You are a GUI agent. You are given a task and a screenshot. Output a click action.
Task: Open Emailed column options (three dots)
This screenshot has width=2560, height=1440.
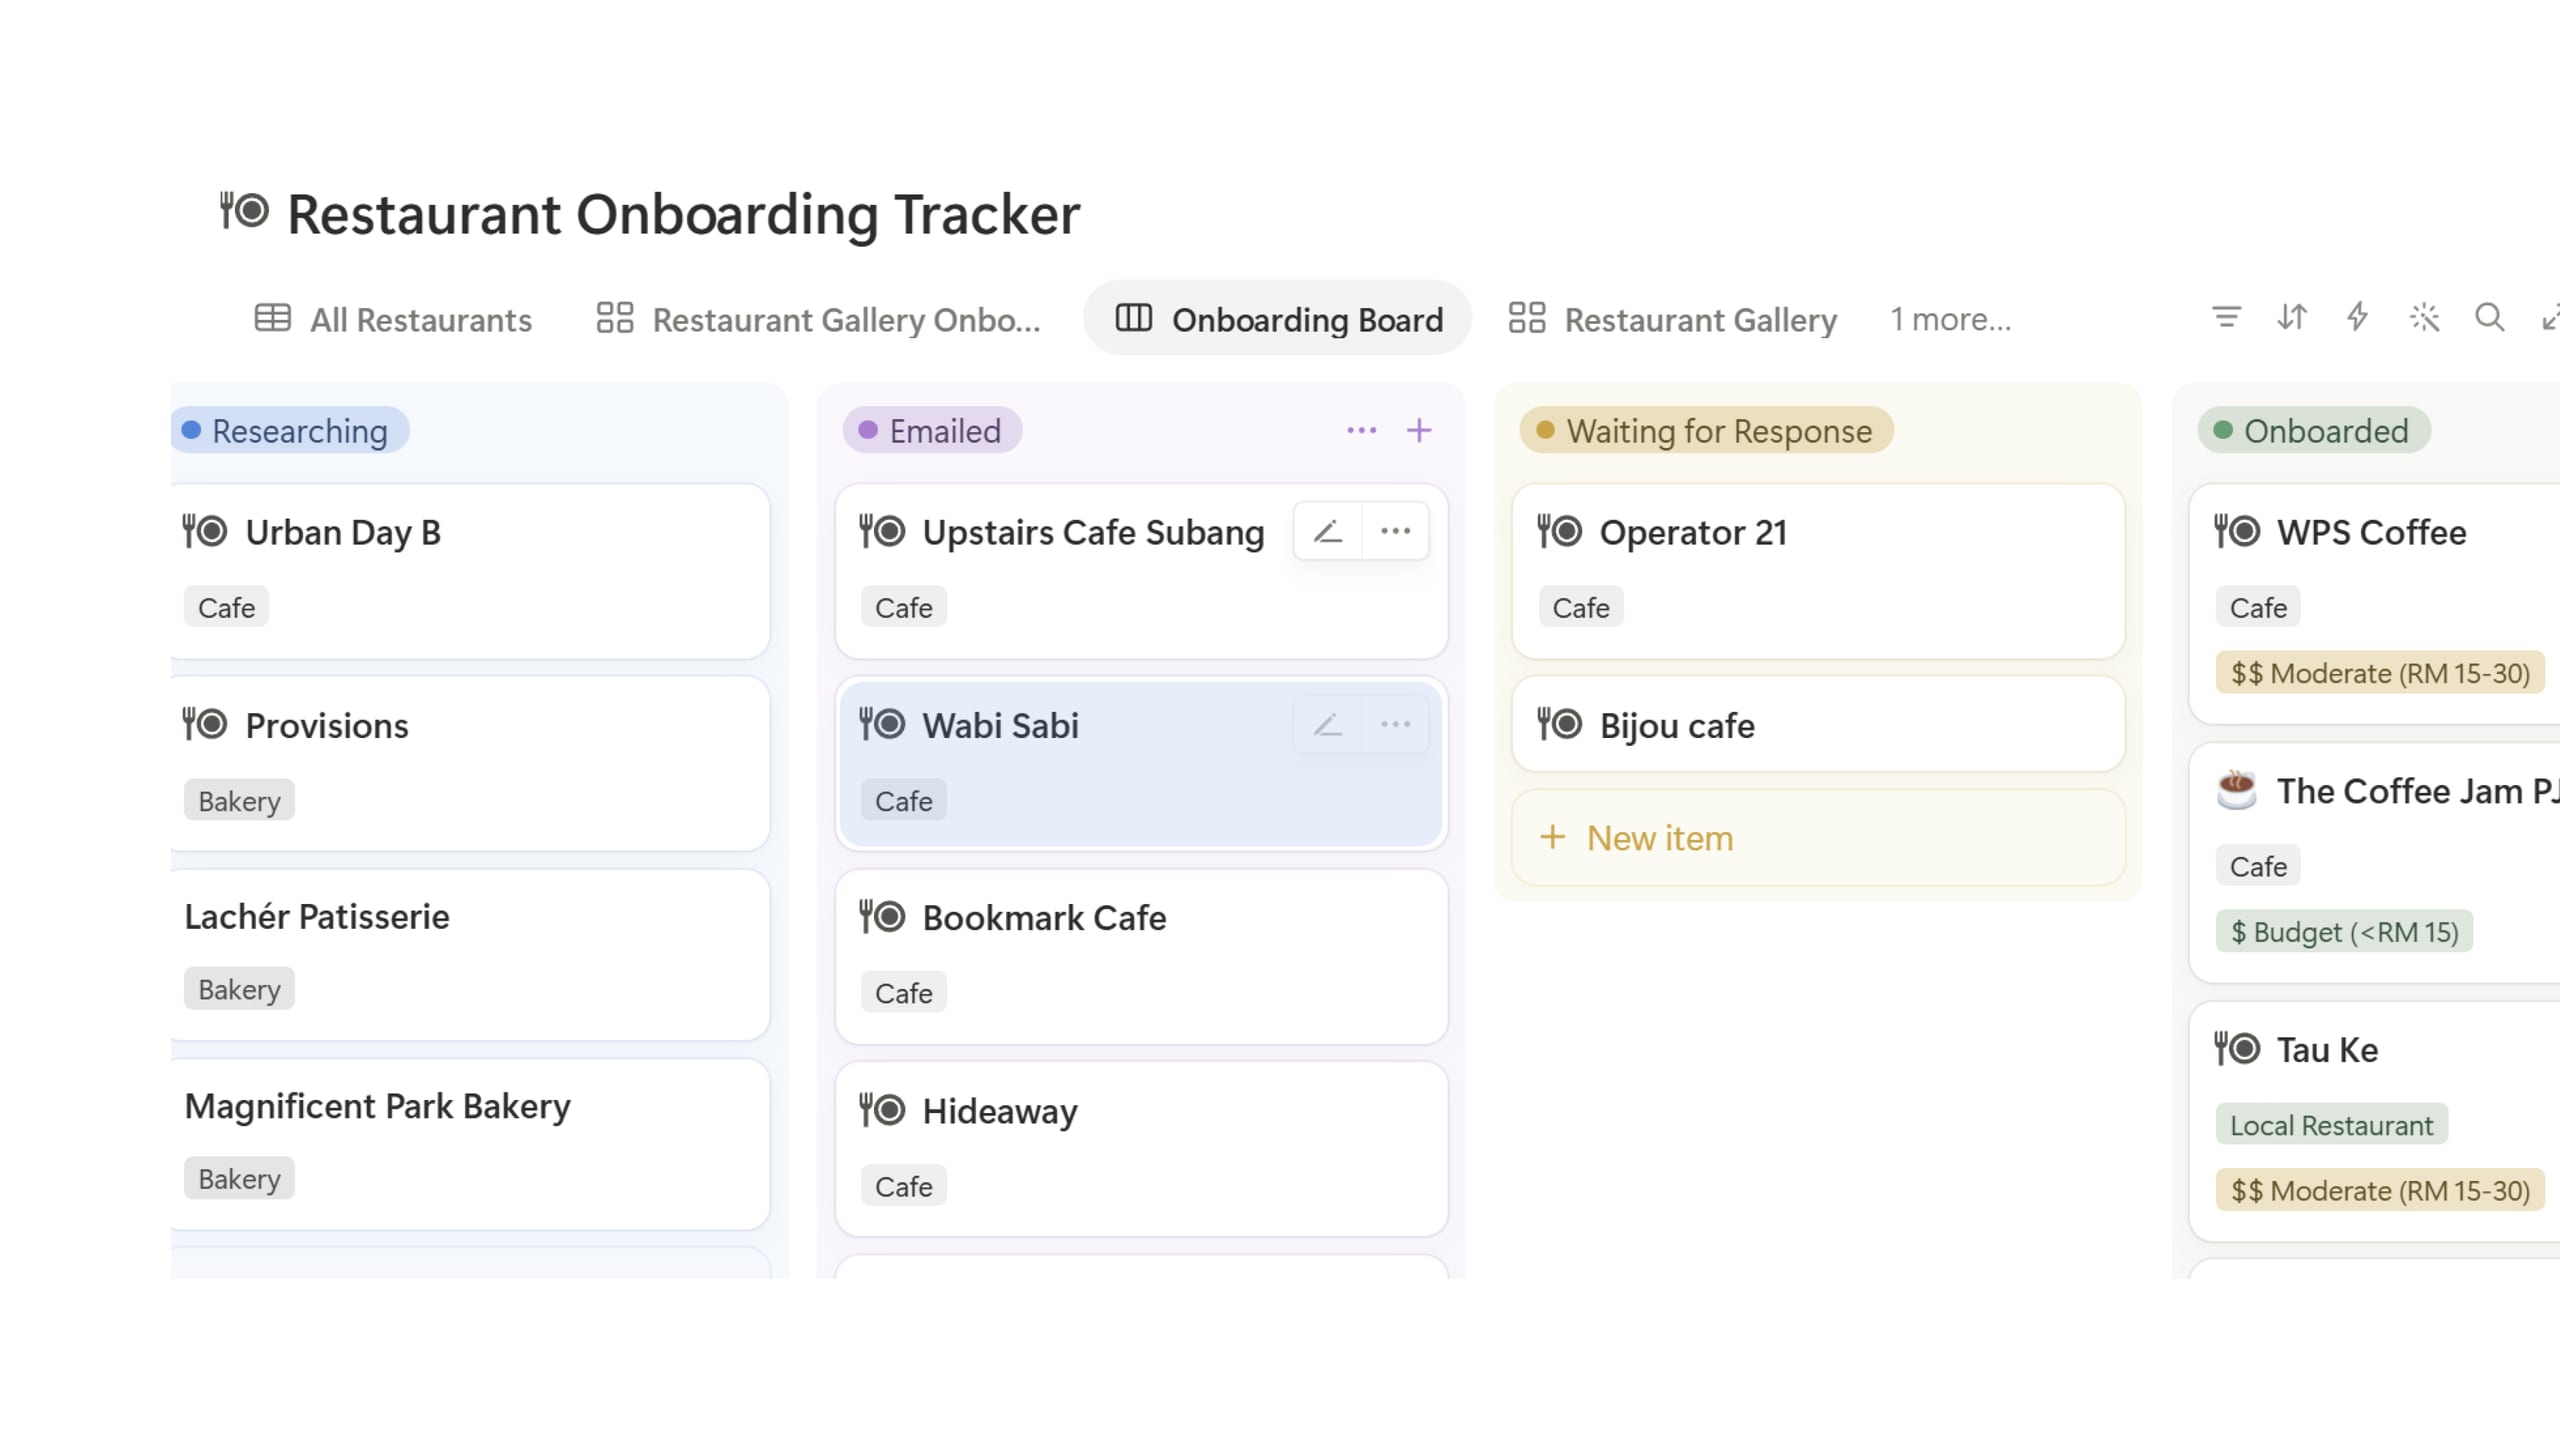tap(1361, 431)
